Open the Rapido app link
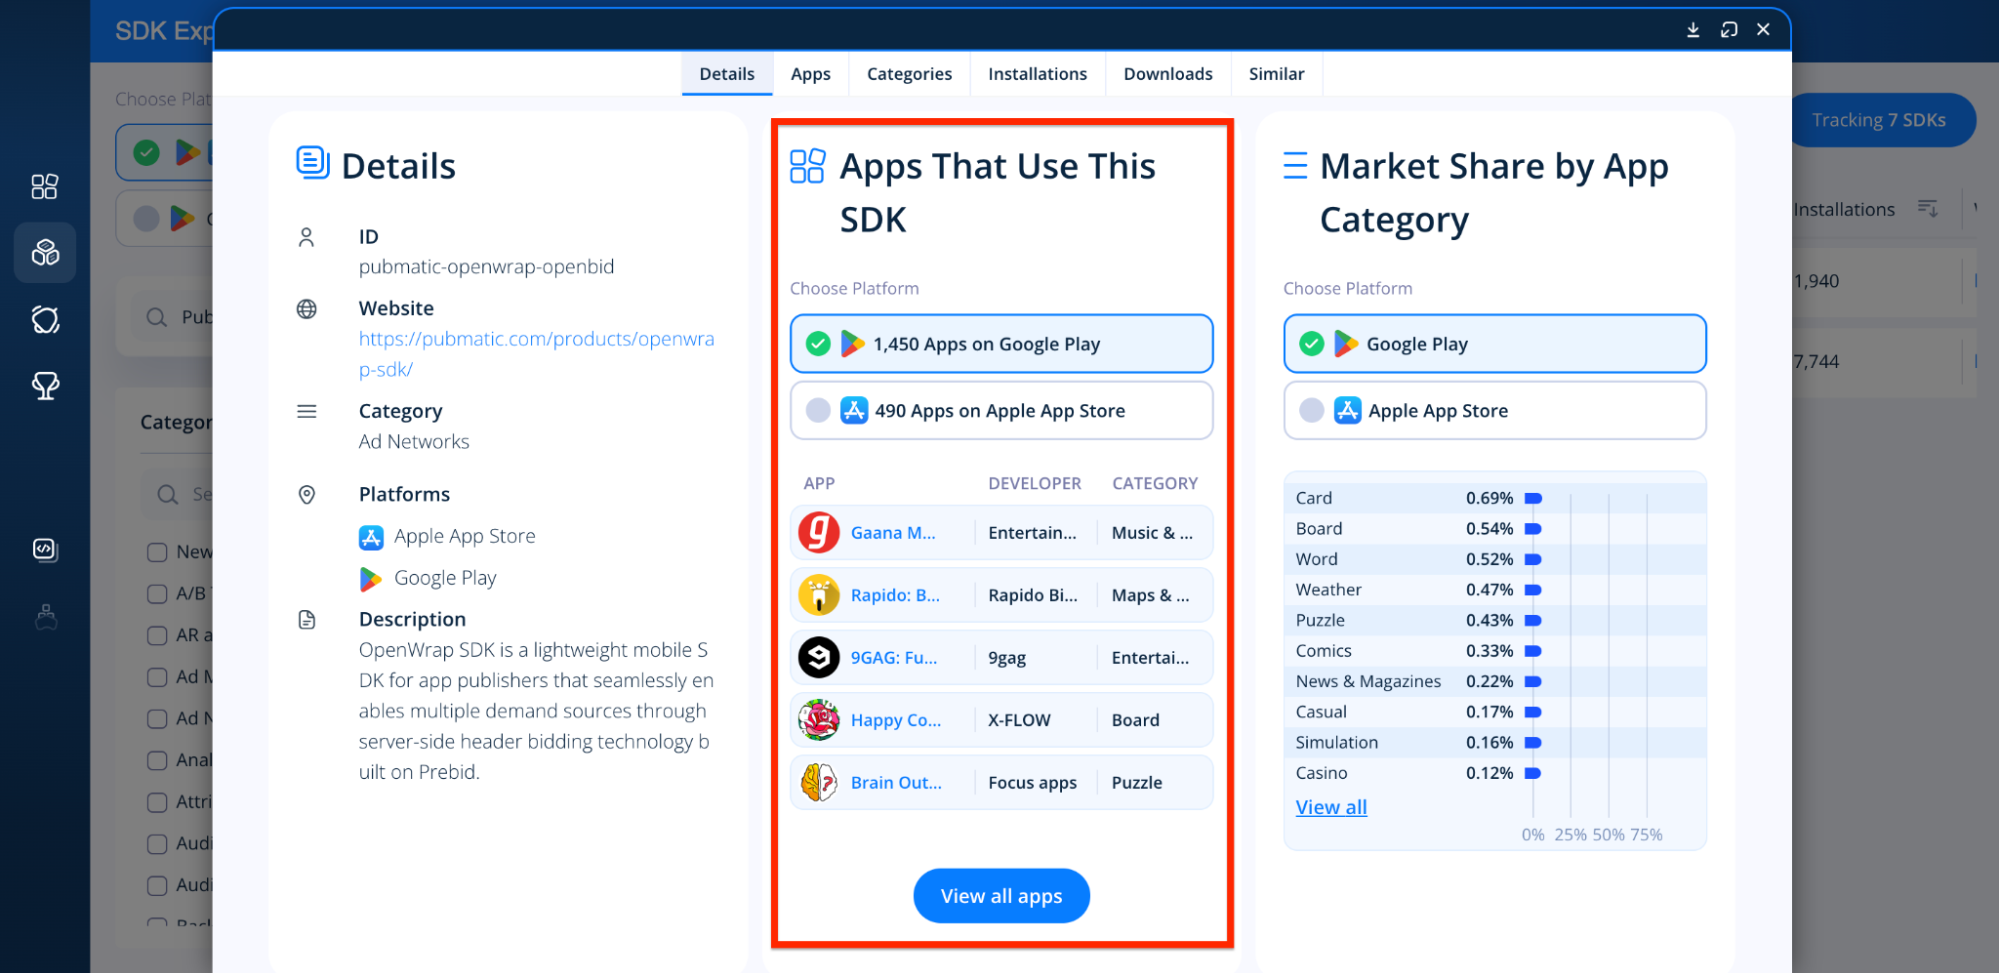 coord(895,595)
